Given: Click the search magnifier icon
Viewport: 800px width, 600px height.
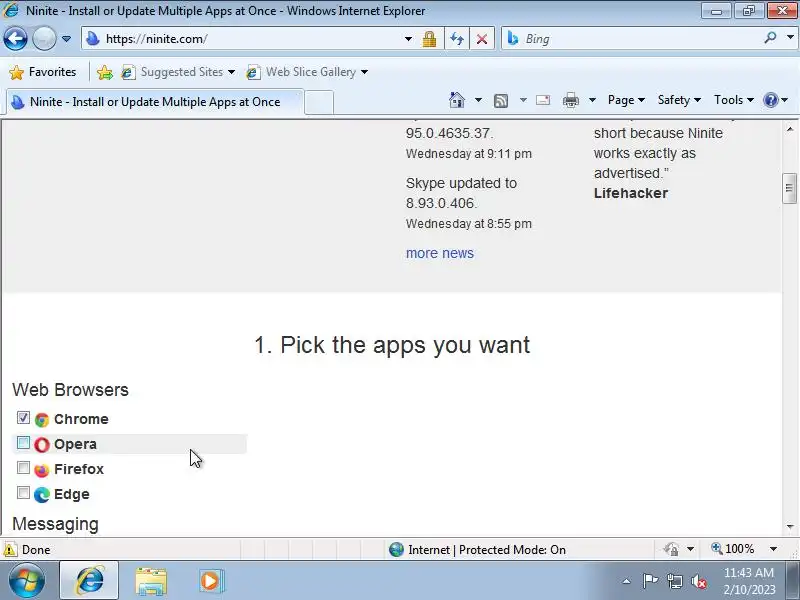Looking at the screenshot, I should tap(770, 37).
